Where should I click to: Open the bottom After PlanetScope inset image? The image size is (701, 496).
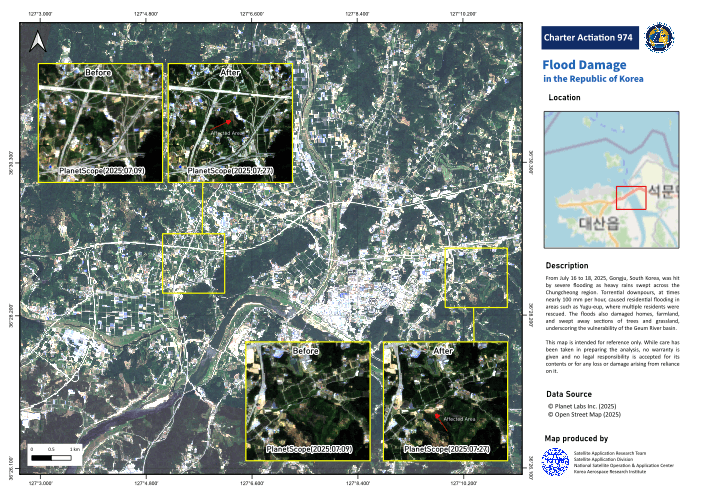point(444,401)
